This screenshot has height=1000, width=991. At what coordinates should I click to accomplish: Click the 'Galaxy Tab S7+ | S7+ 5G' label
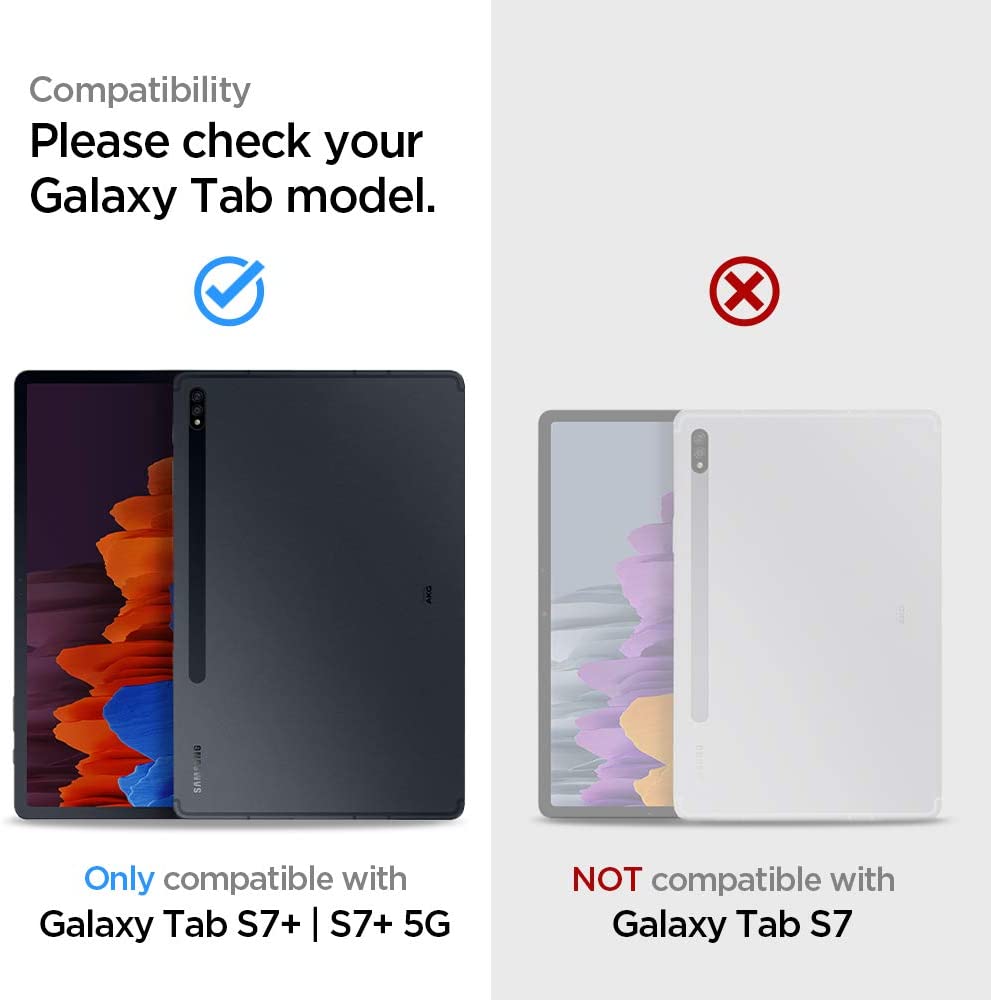coord(245,924)
